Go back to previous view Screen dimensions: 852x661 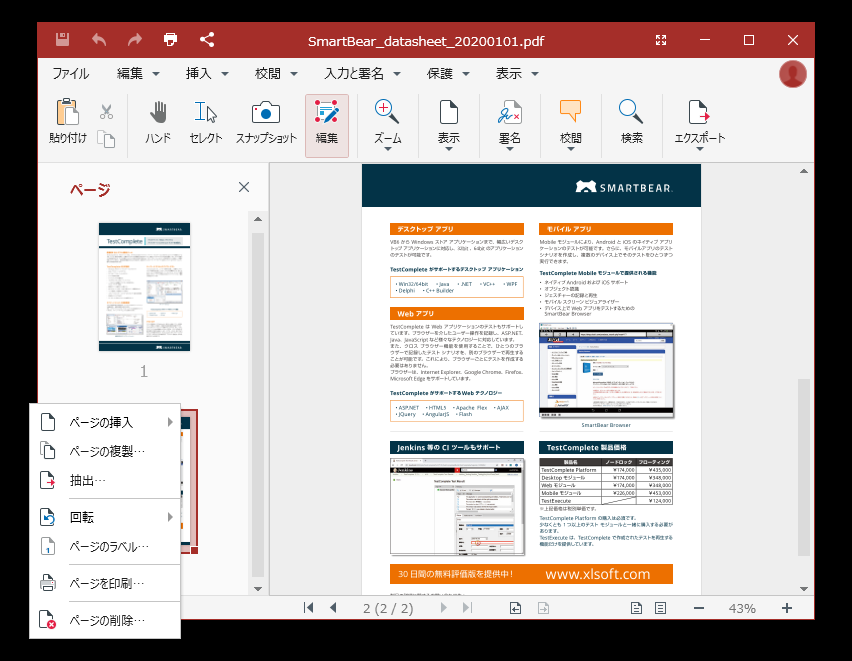click(515, 608)
